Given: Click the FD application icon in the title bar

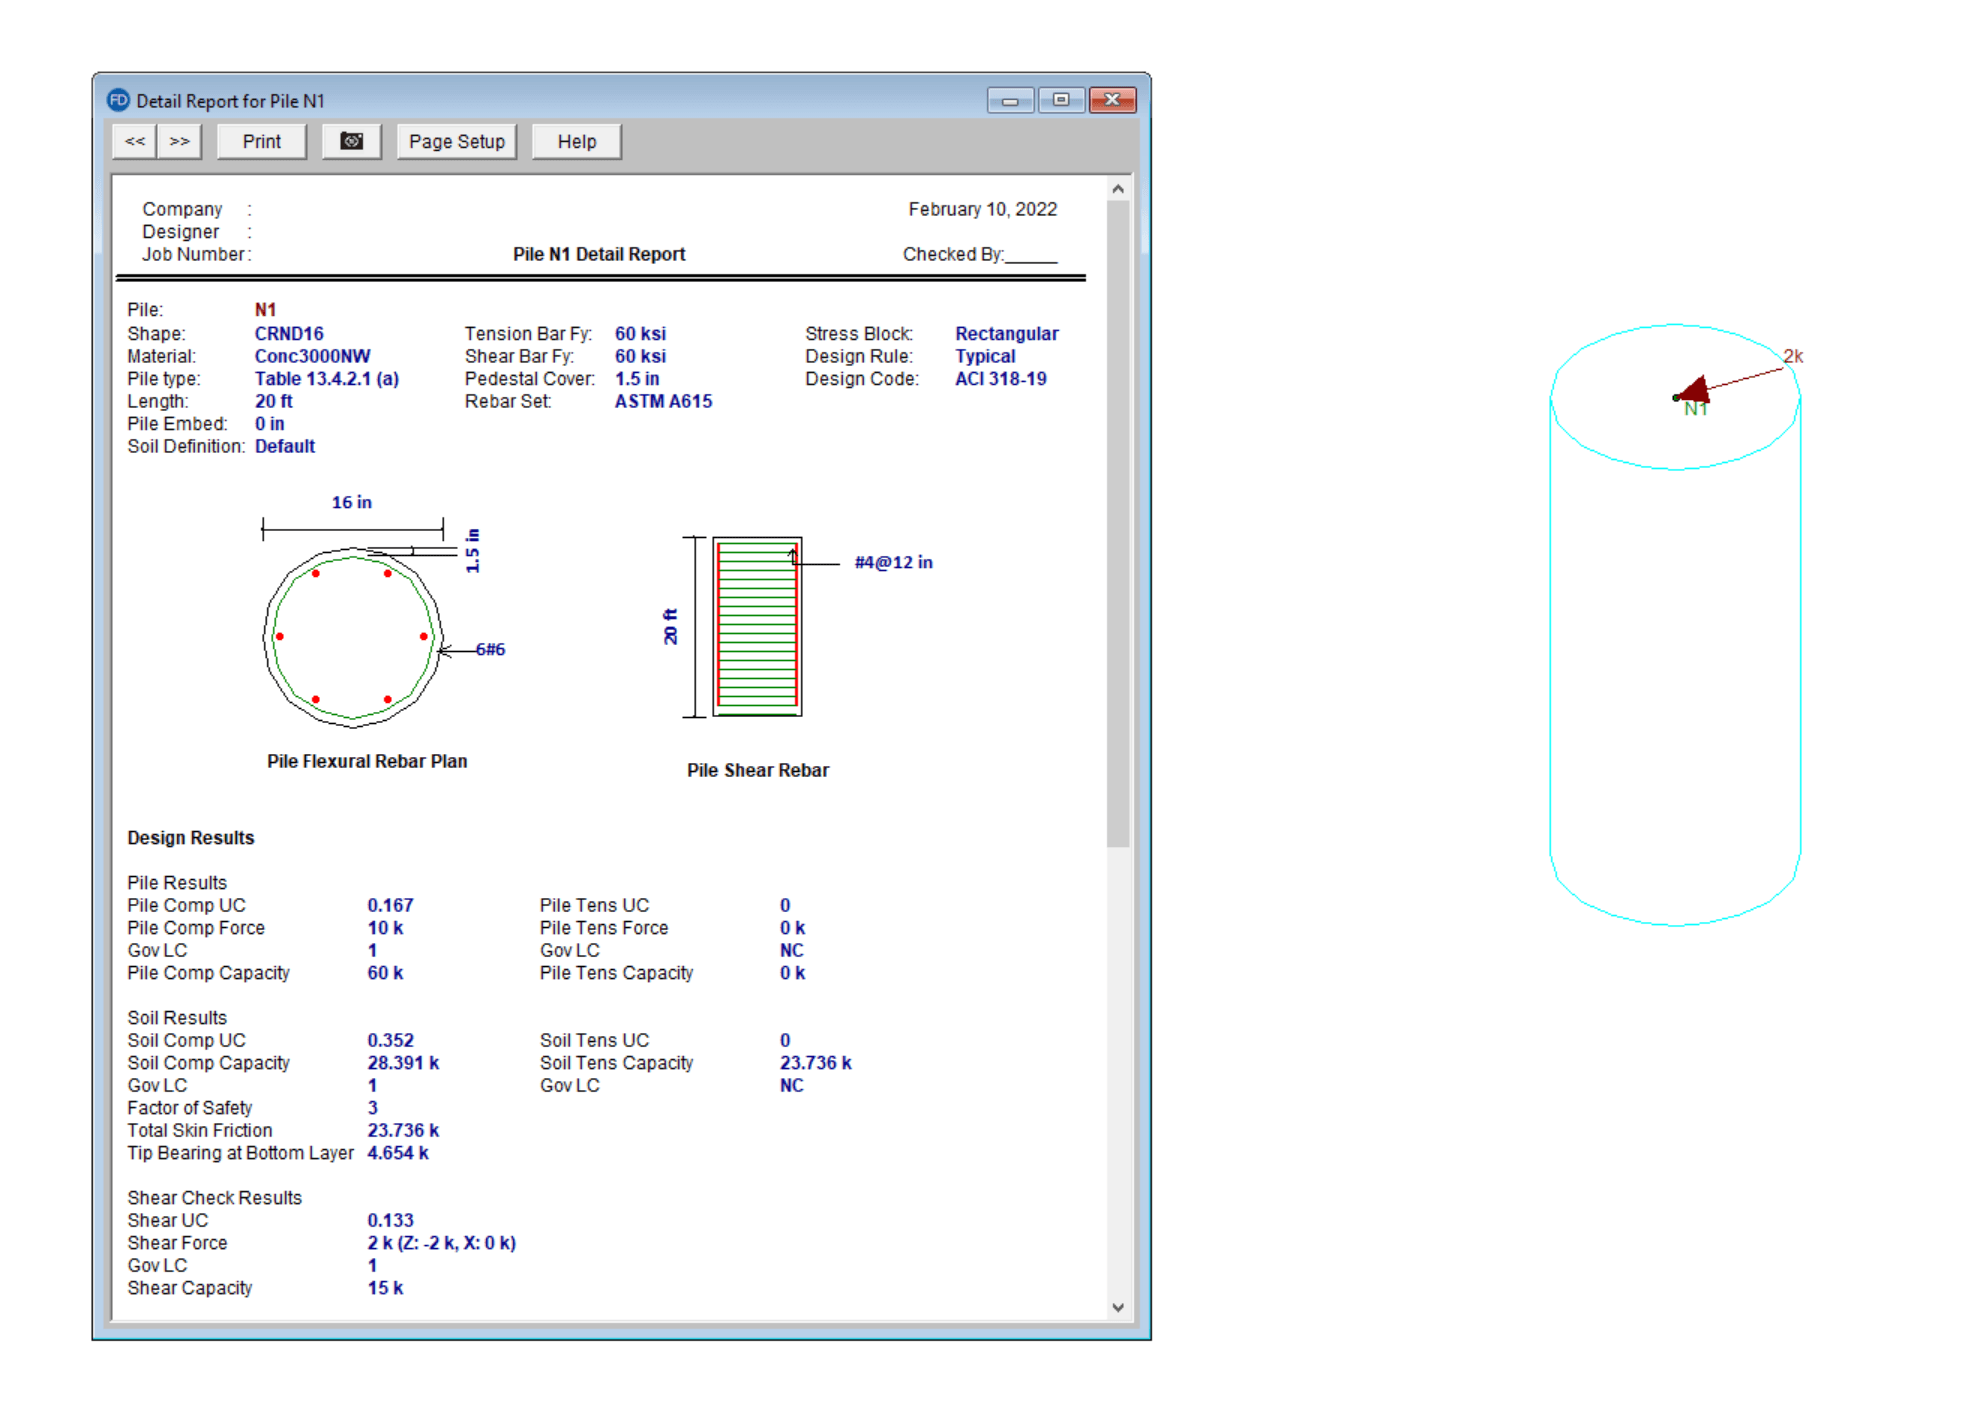Looking at the screenshot, I should (x=118, y=99).
